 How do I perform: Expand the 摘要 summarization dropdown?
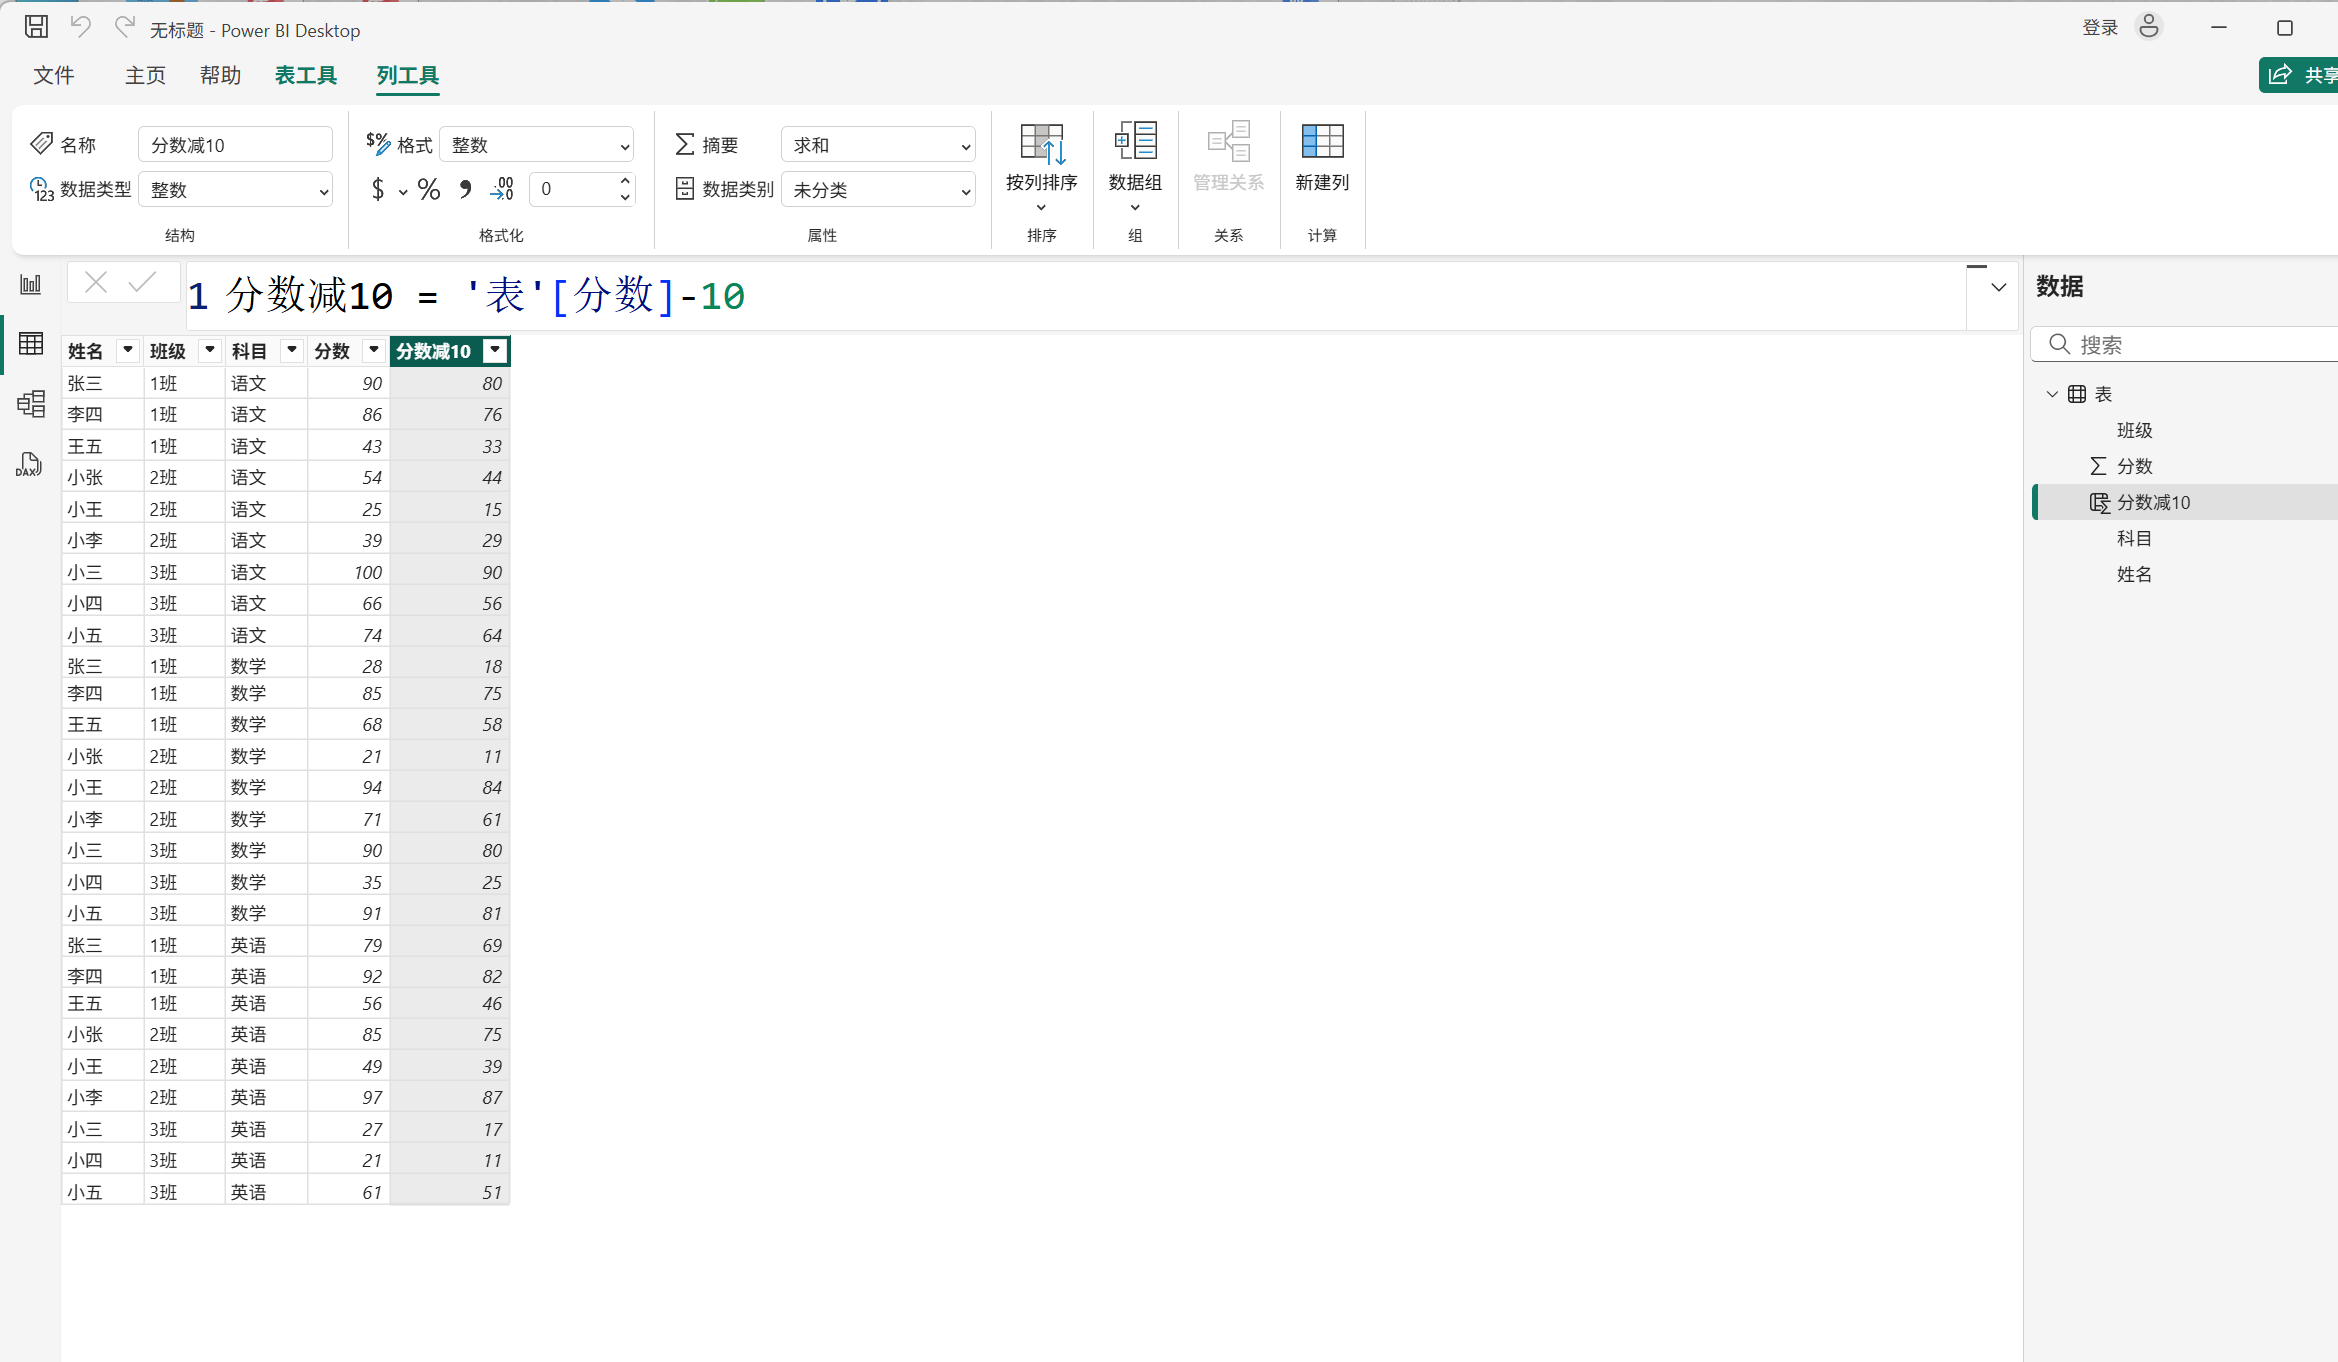[877, 145]
